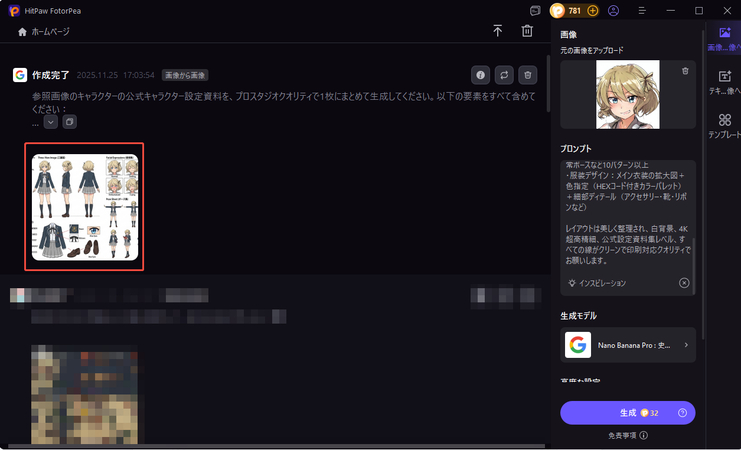This screenshot has height=450, width=741.
Task: Click the 画像から画像 tag
Action: [x=185, y=75]
